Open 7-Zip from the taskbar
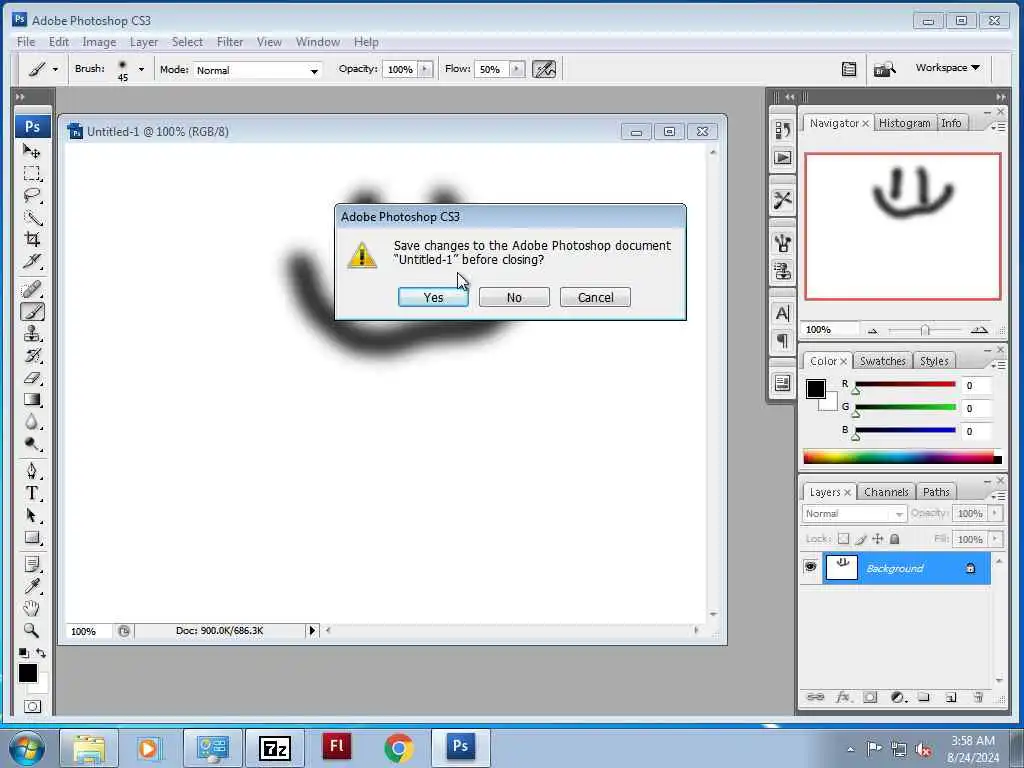The height and width of the screenshot is (768, 1024). (x=274, y=748)
